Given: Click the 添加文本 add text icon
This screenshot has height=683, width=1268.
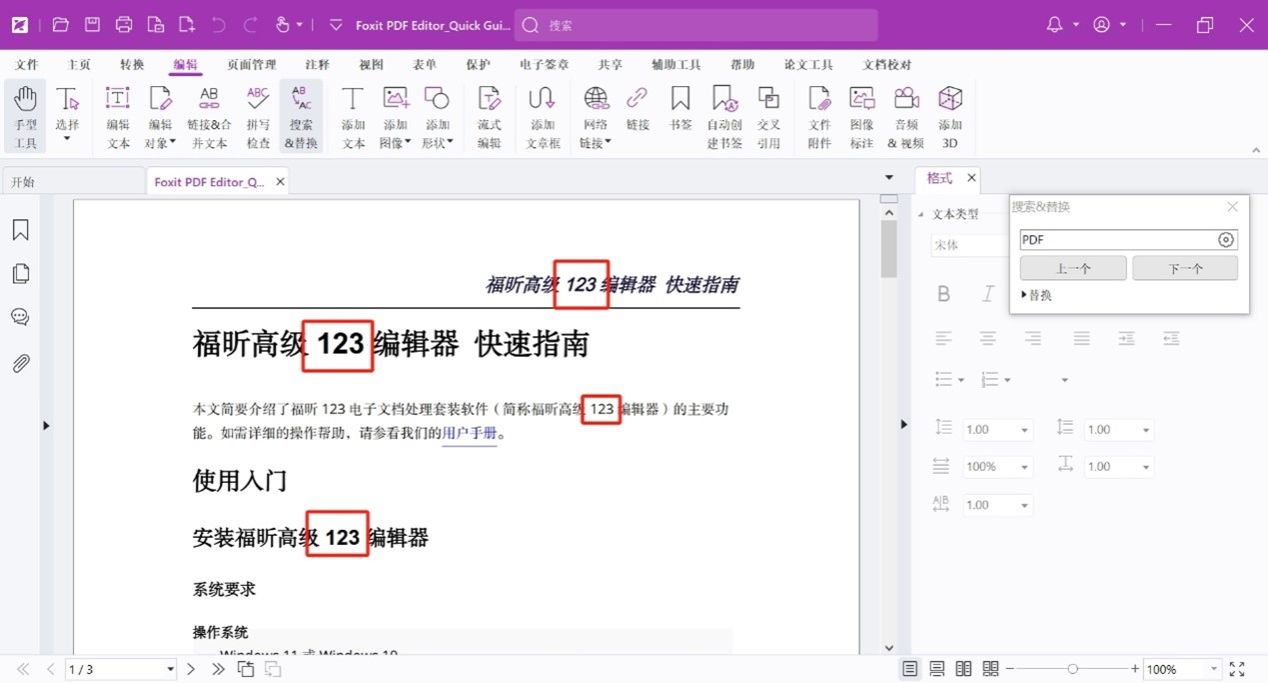Looking at the screenshot, I should pos(353,116).
